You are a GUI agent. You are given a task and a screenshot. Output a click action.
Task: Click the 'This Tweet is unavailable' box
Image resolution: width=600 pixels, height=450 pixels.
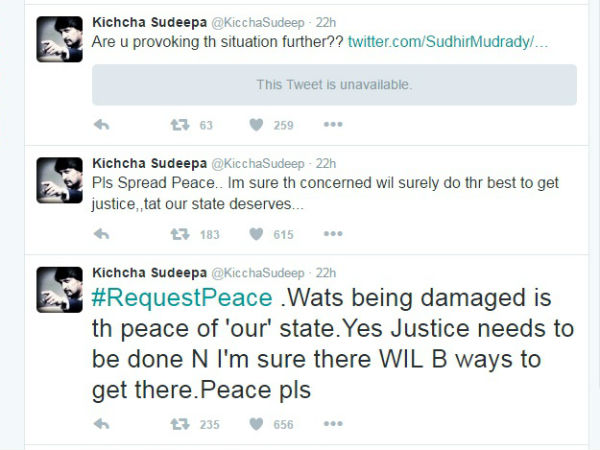coord(334,85)
